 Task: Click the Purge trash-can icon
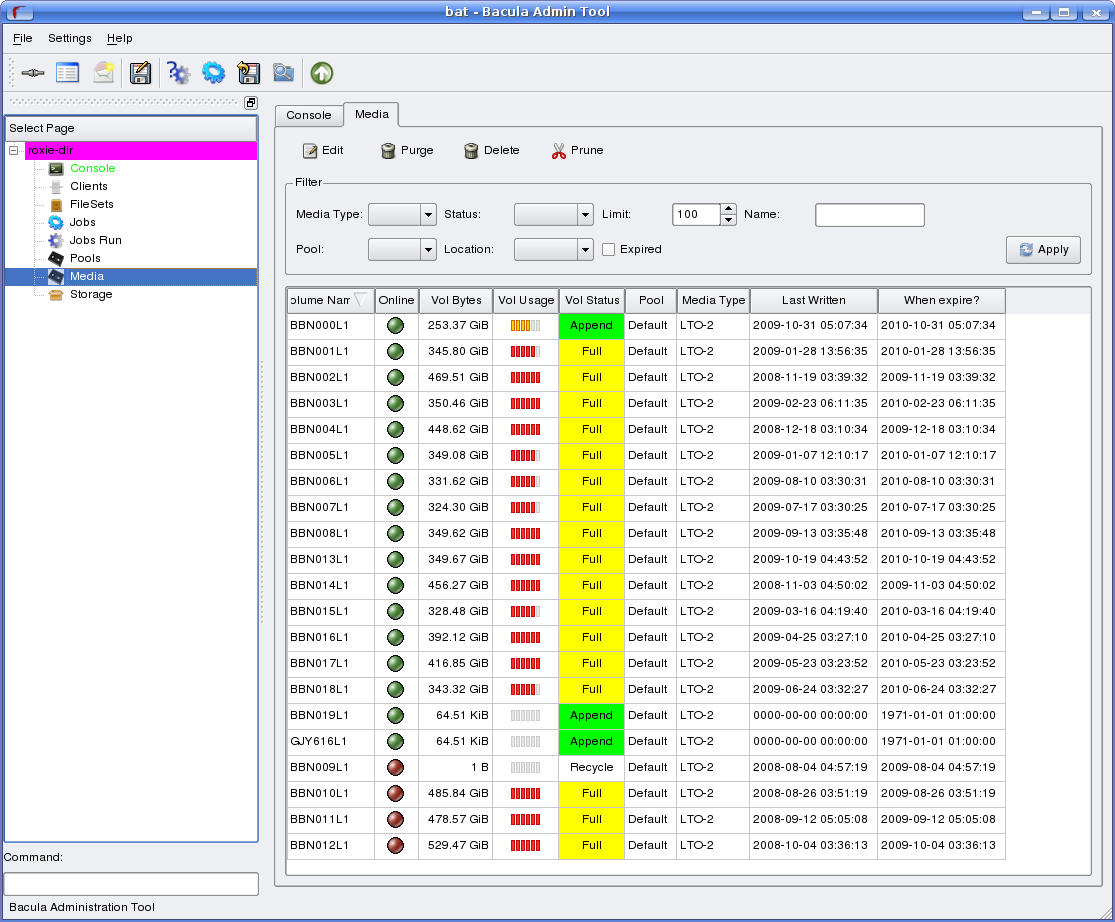coord(390,150)
